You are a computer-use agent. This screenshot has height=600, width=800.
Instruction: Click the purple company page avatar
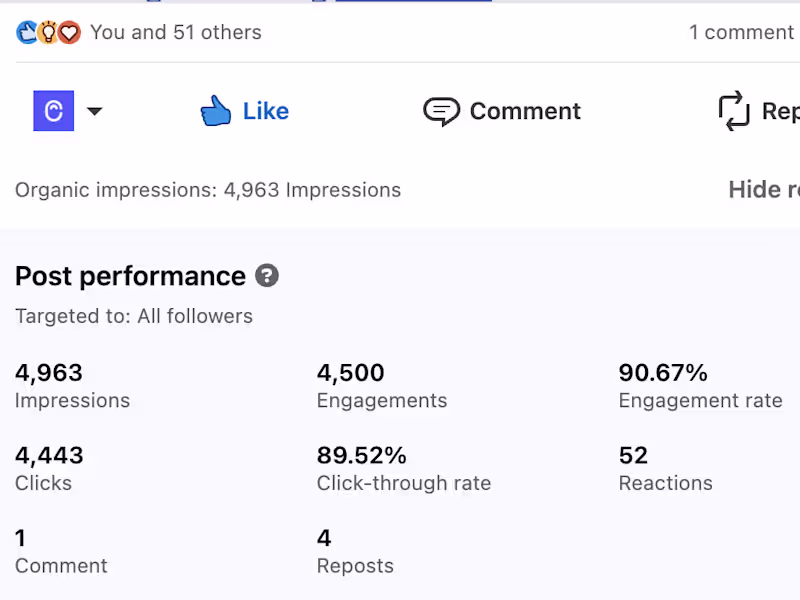click(x=53, y=111)
